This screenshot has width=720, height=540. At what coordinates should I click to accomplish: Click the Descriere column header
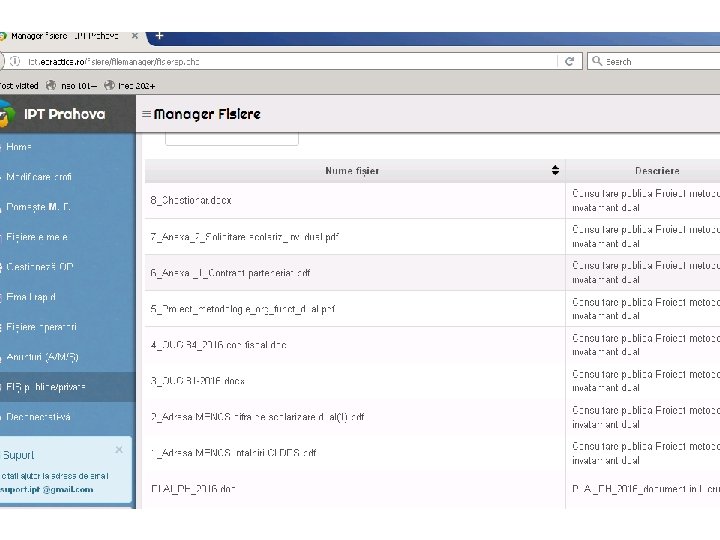pos(657,171)
